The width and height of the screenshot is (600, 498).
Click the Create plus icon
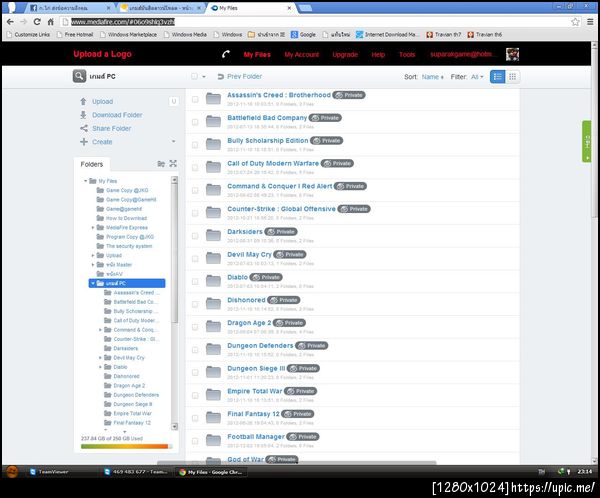click(84, 142)
